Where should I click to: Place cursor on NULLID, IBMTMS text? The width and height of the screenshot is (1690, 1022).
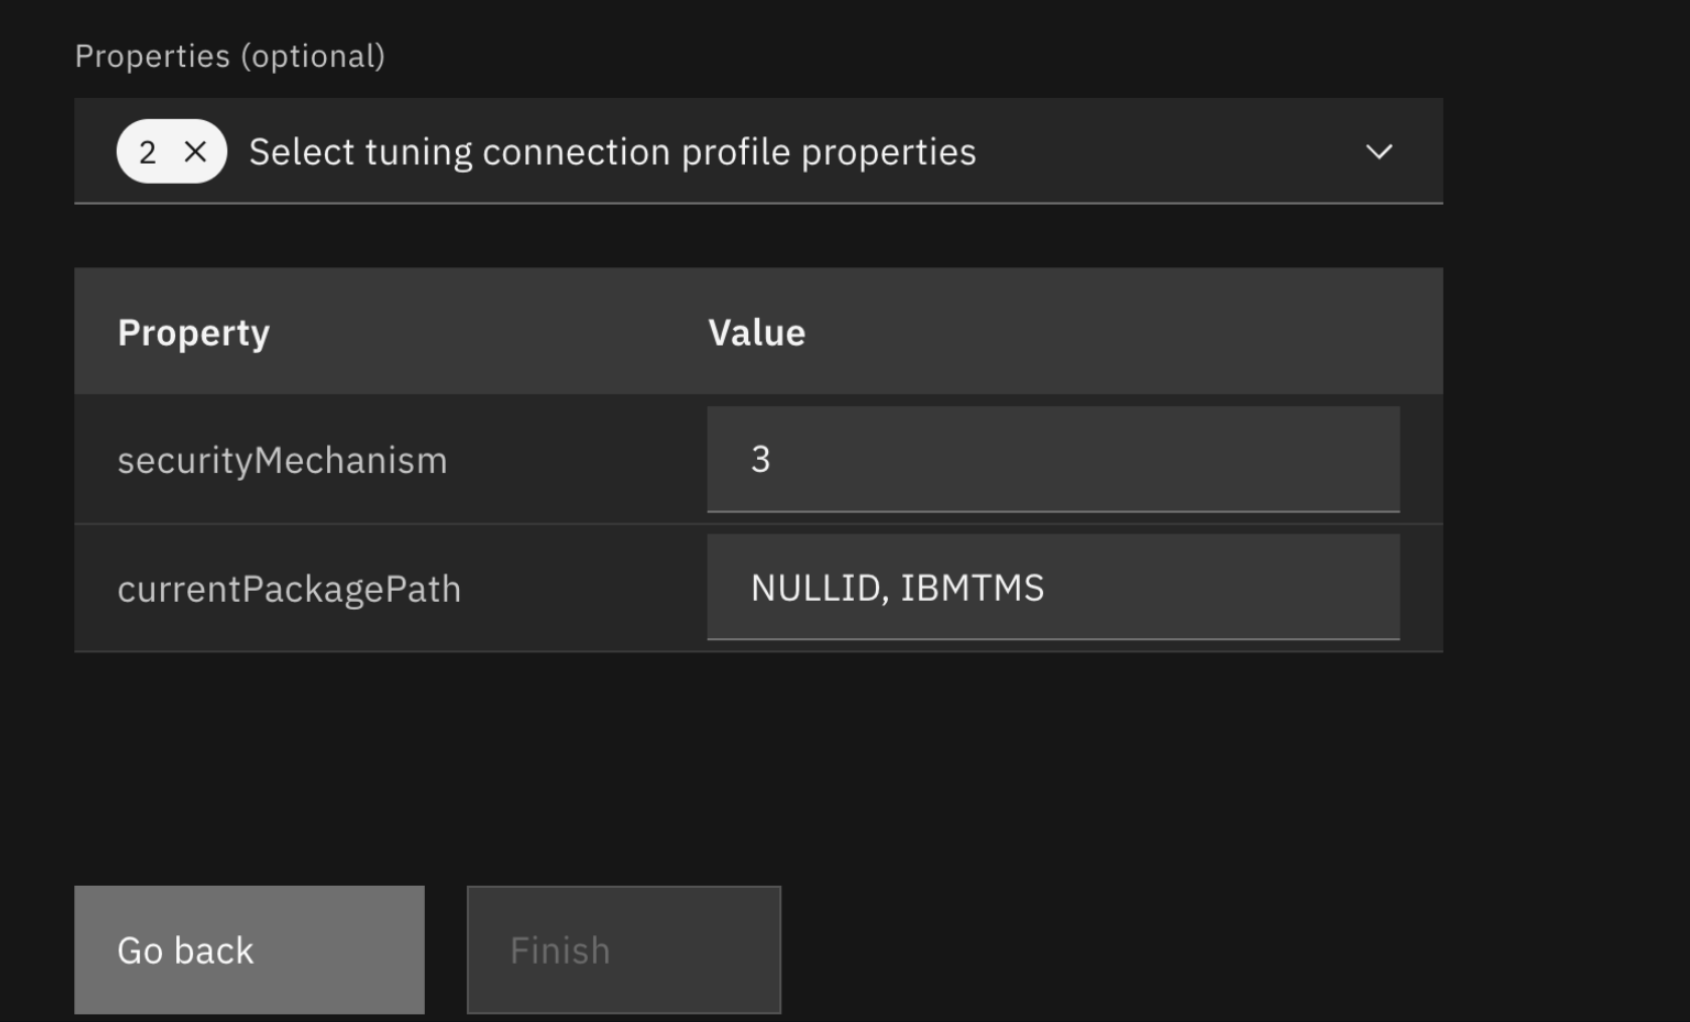(897, 588)
